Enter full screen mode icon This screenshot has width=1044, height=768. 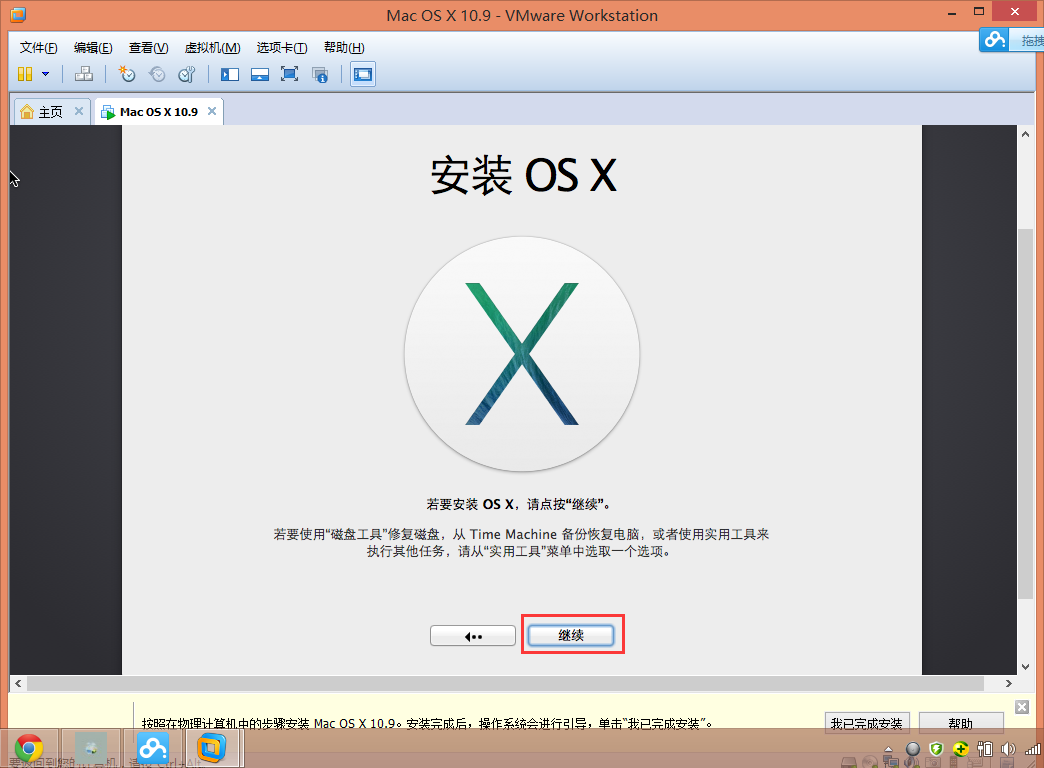pos(290,74)
